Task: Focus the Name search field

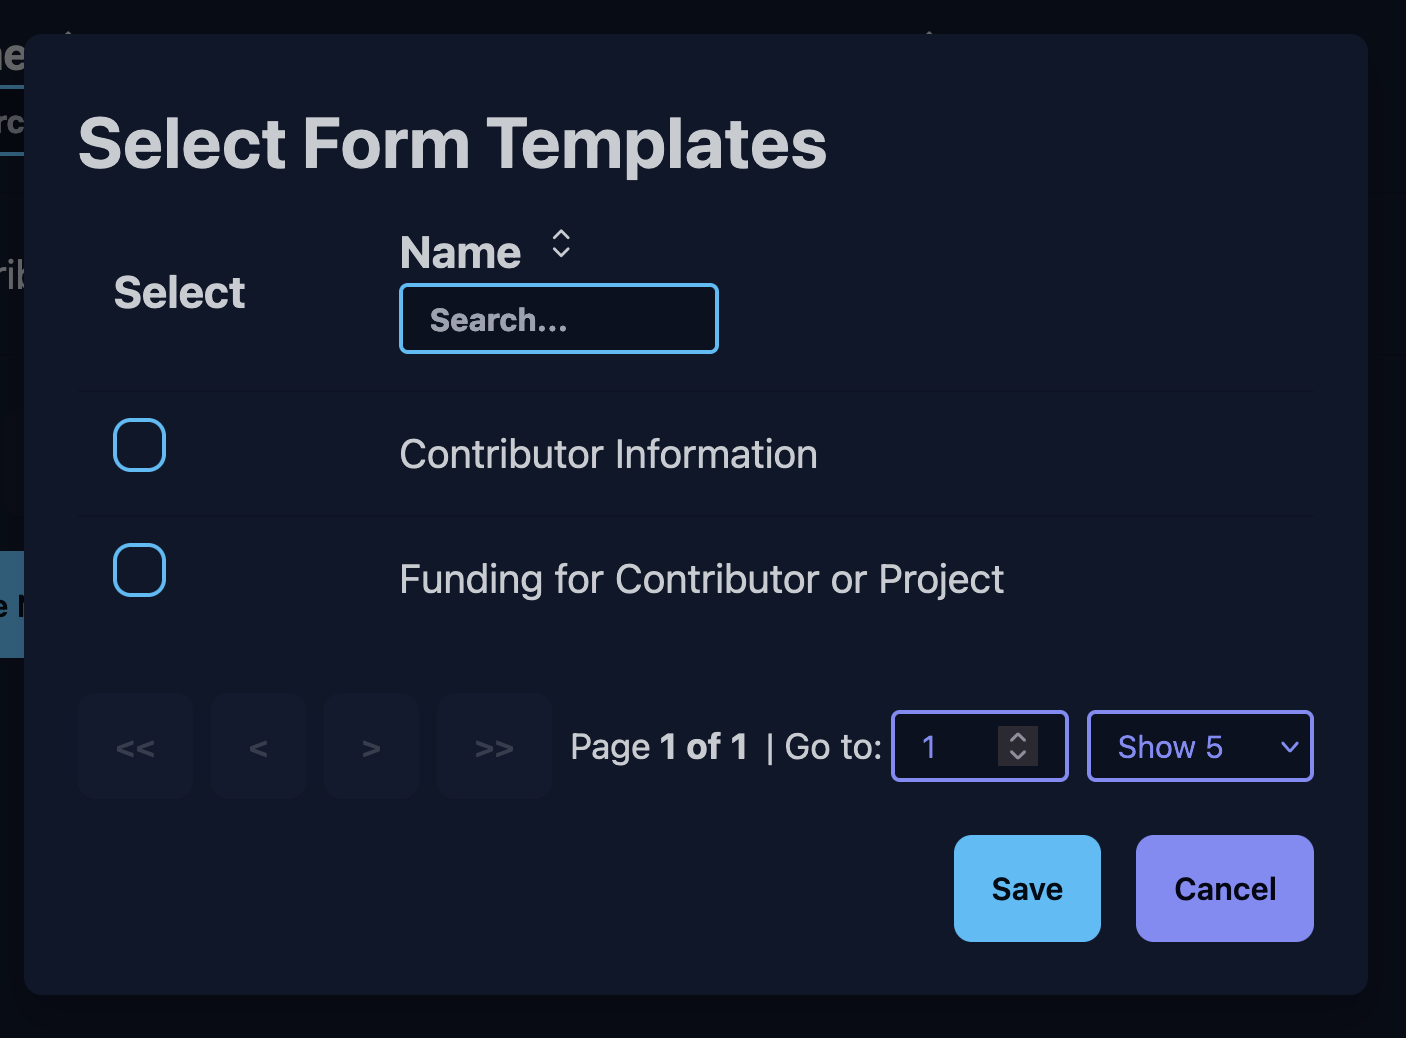Action: click(x=558, y=319)
